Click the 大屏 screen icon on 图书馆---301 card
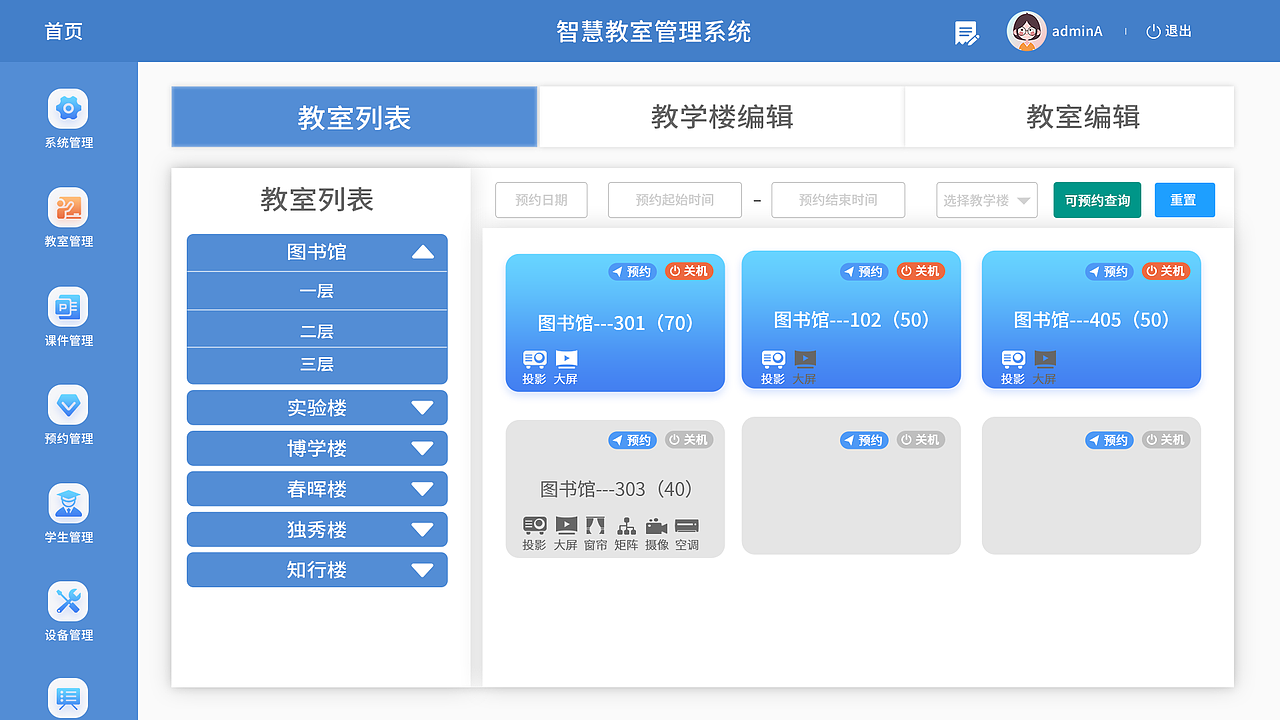 tap(565, 359)
